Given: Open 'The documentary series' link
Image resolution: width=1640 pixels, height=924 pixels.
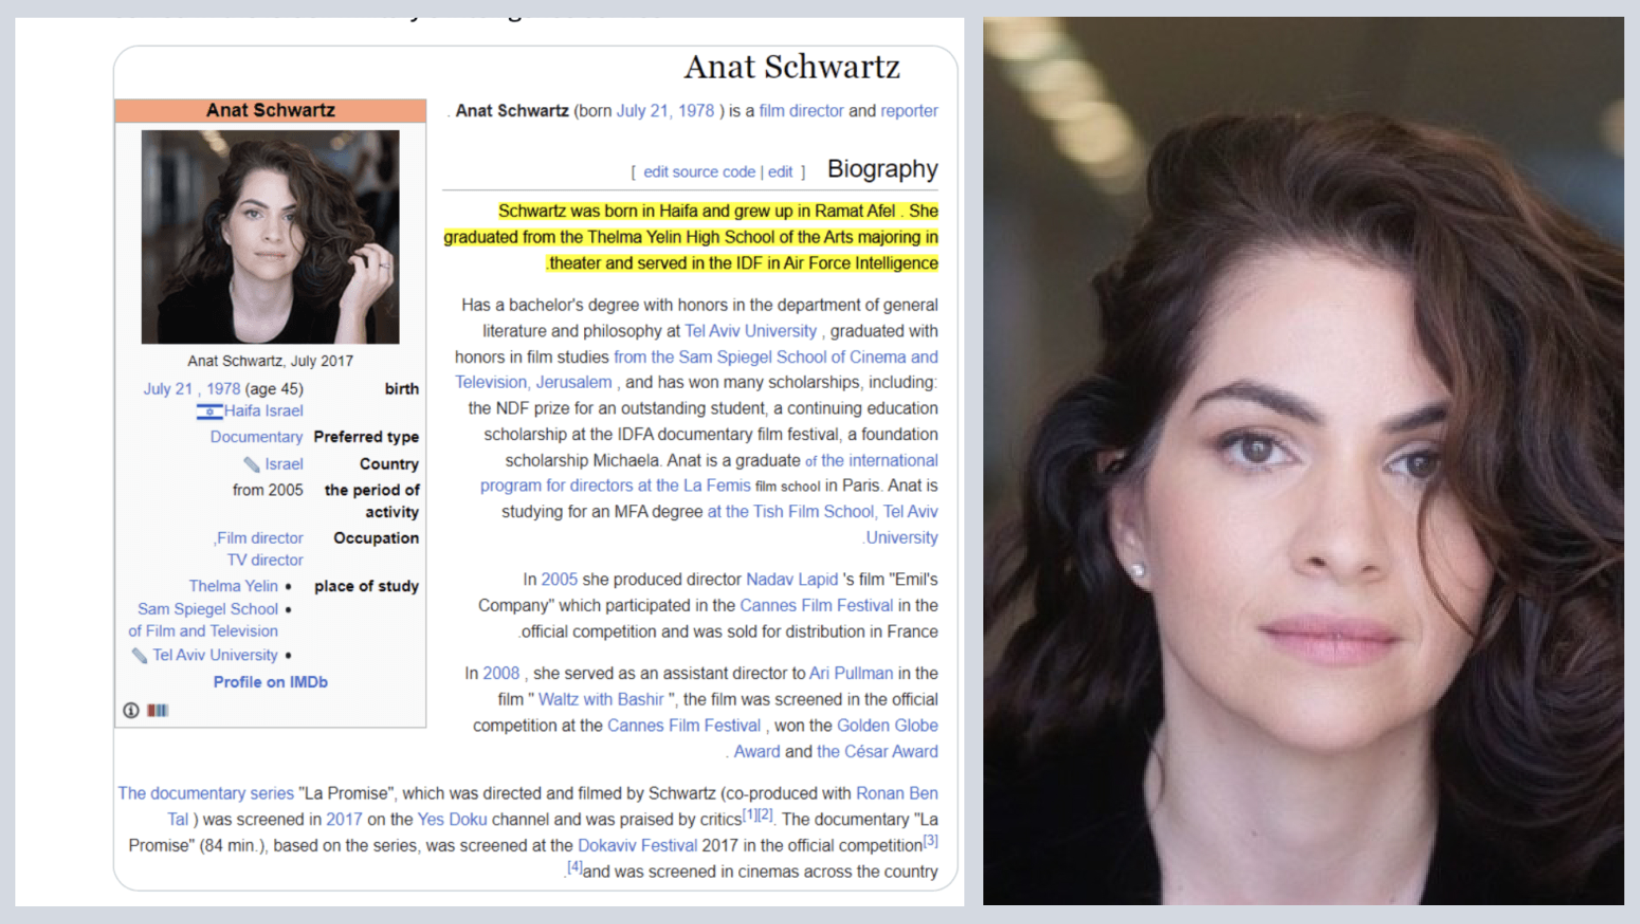Looking at the screenshot, I should (206, 794).
